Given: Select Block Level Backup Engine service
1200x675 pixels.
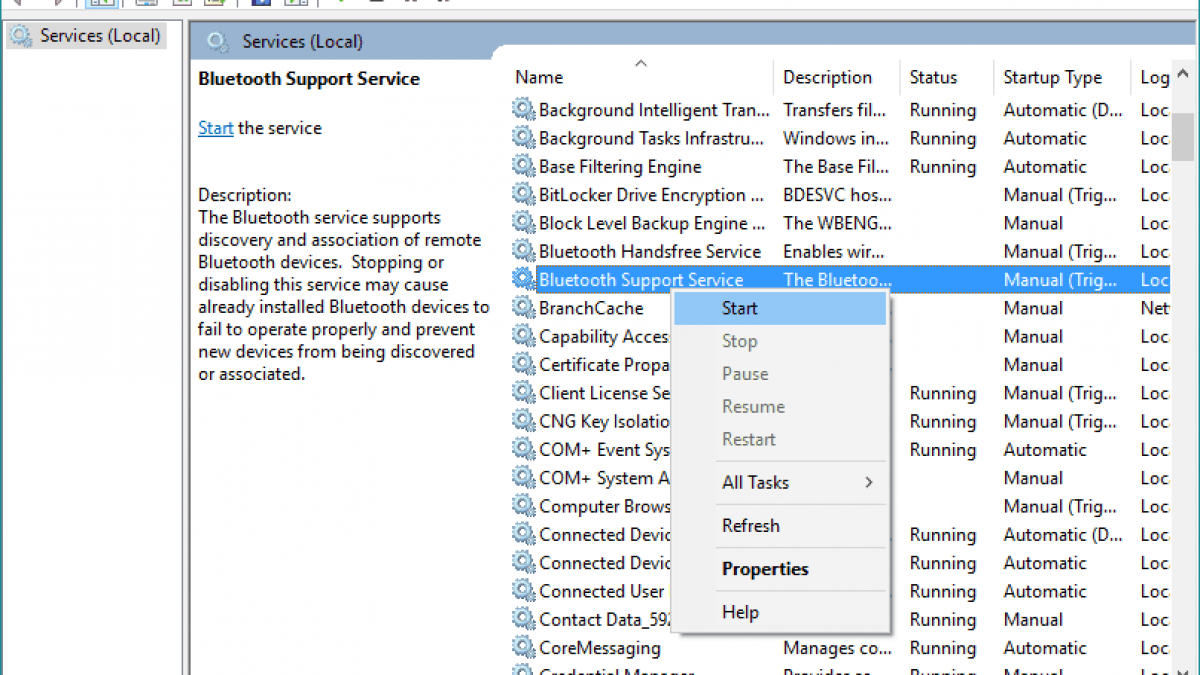Looking at the screenshot, I should click(652, 223).
